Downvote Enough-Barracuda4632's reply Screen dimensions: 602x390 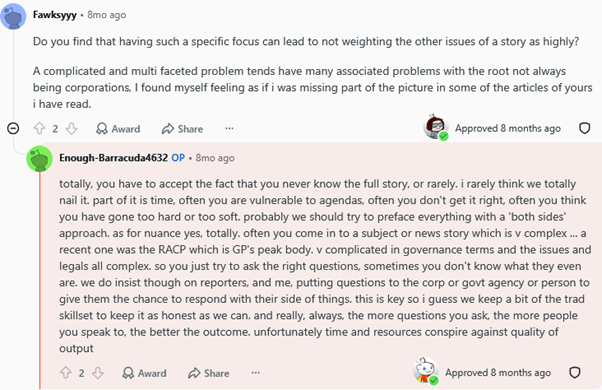[x=98, y=373]
